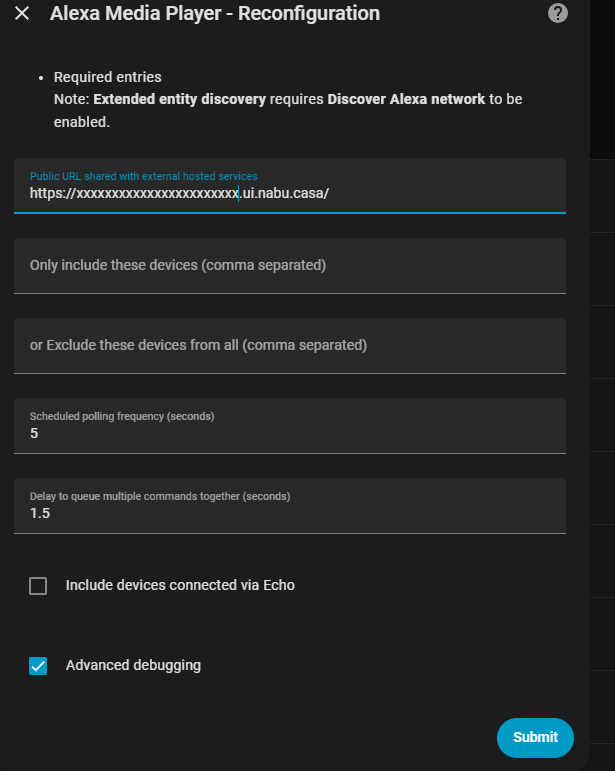
Task: Click the 'Required entries' bullet text
Action: click(x=107, y=77)
